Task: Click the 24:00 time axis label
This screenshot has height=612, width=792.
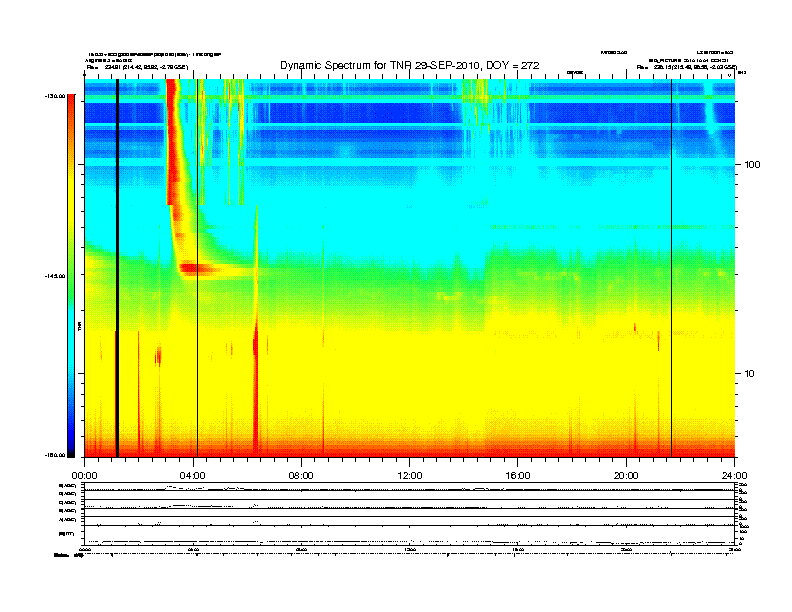Action: pos(734,476)
